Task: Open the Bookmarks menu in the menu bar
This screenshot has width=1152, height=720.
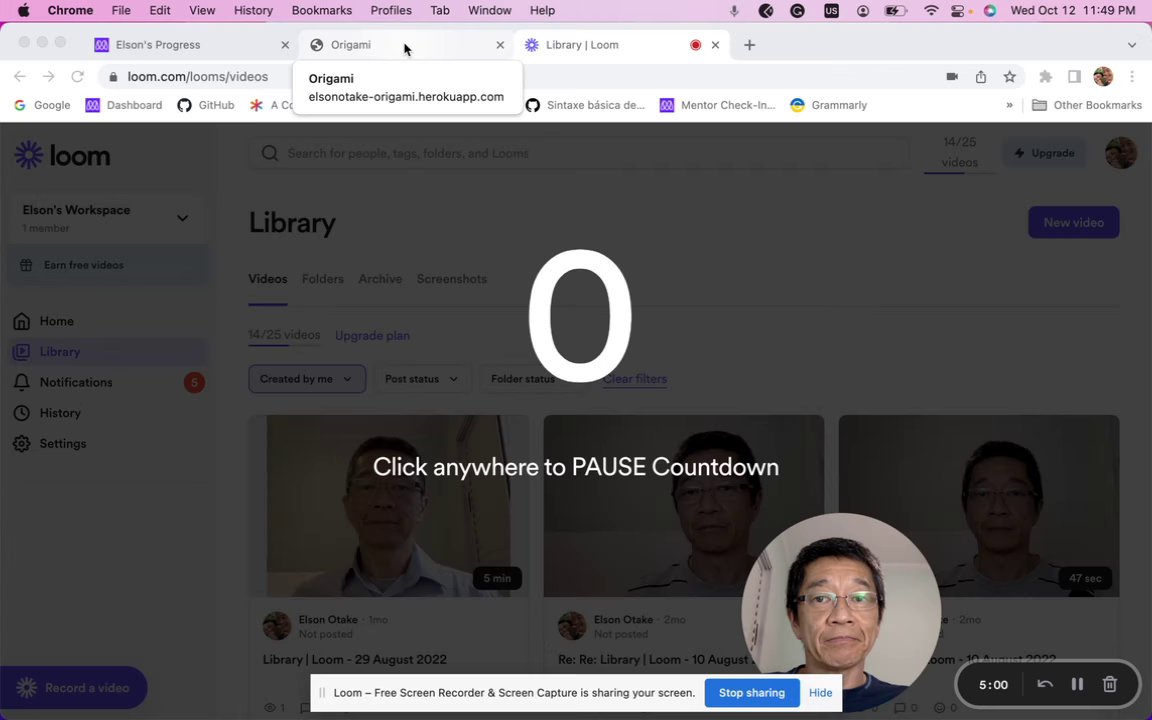Action: (322, 10)
